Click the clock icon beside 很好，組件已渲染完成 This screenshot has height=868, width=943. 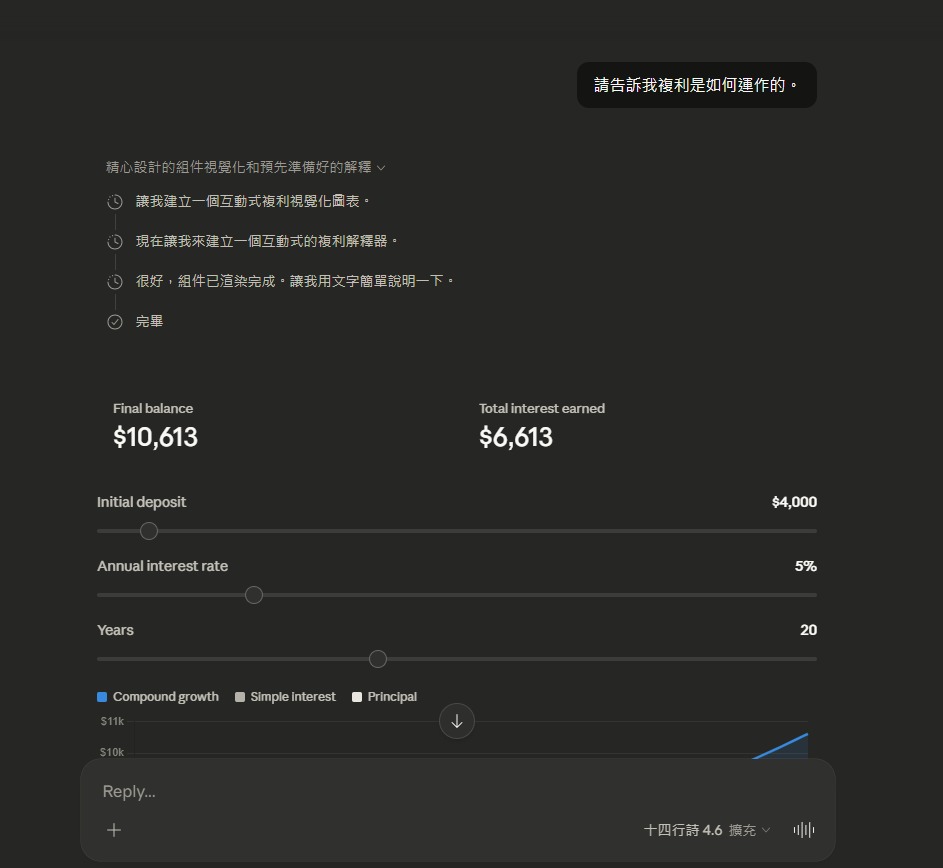tap(115, 282)
